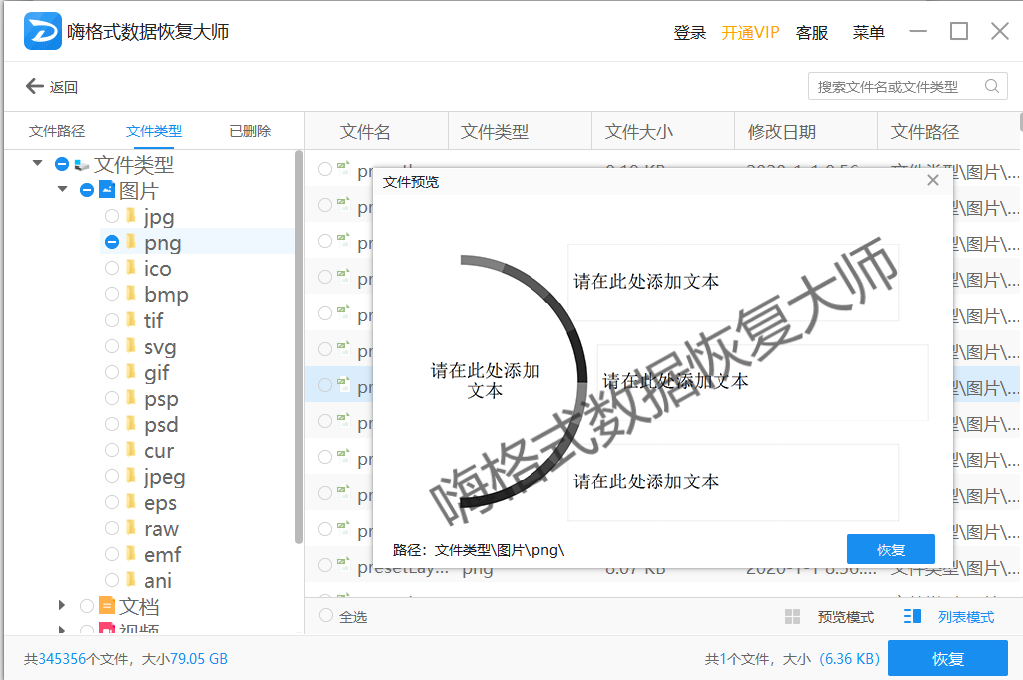Toggle the jpg checkbox
The height and width of the screenshot is (680, 1023).
pos(112,216)
